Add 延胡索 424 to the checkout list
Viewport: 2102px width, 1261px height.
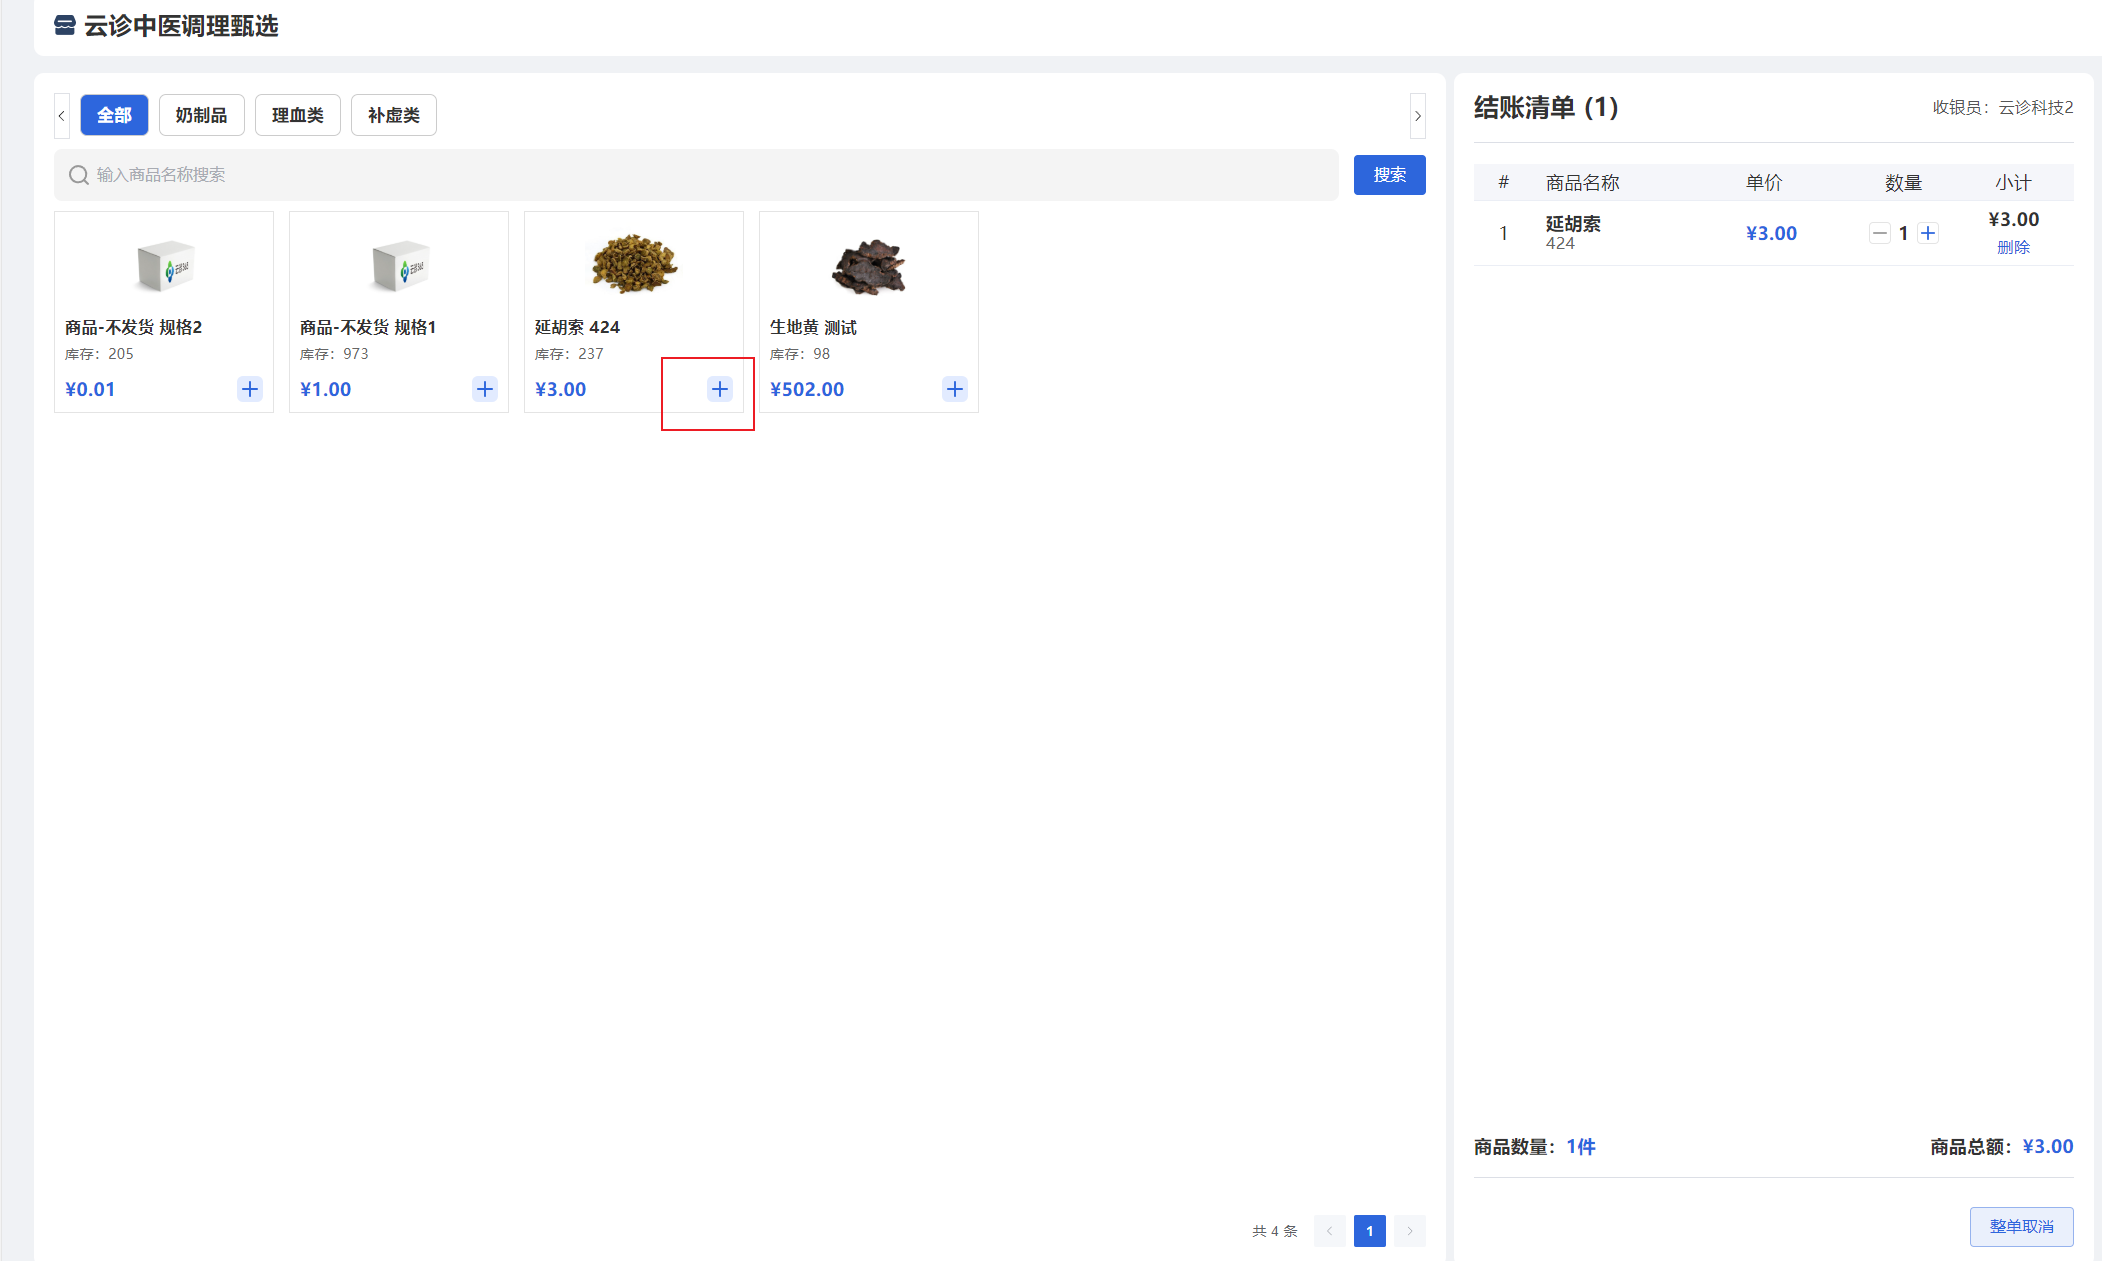(x=721, y=389)
